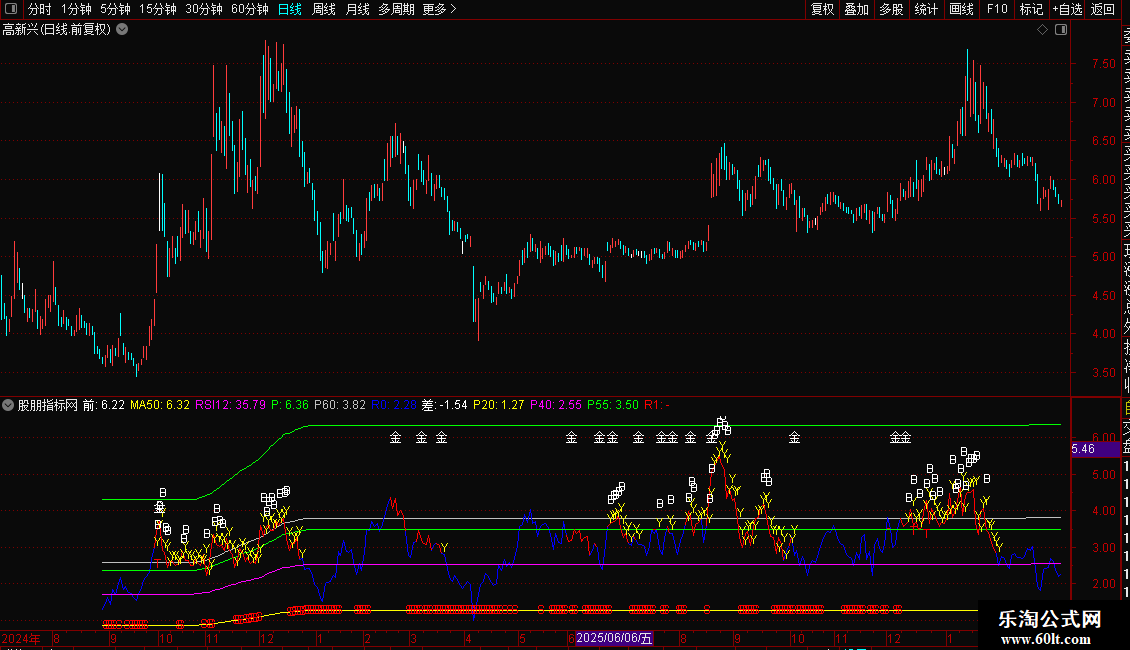Click the P60: 3.82 readout
The image size is (1130, 650).
tap(339, 405)
